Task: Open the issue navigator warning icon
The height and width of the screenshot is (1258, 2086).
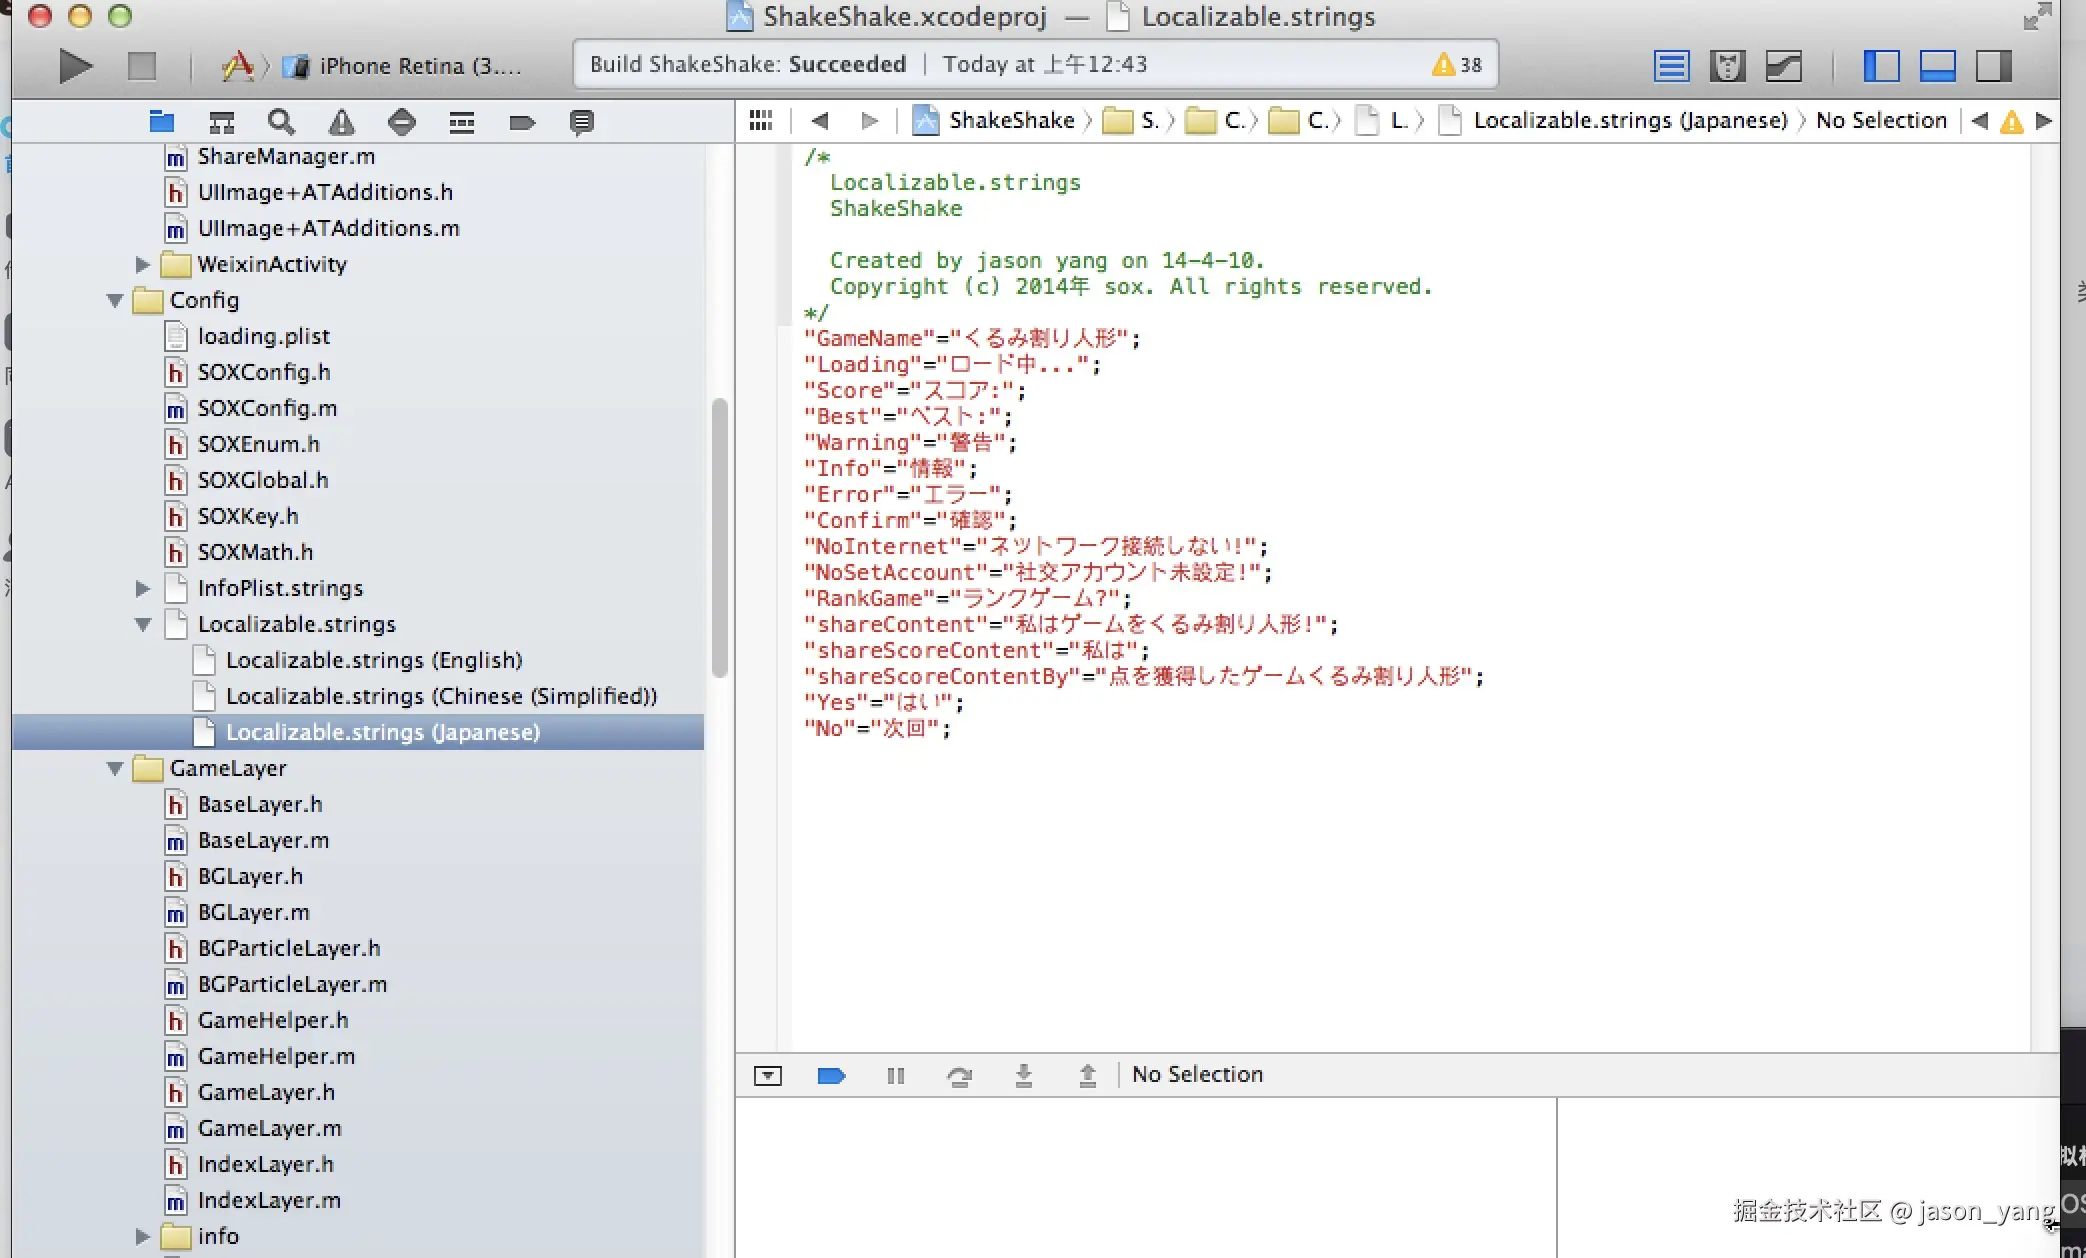Action: [341, 122]
